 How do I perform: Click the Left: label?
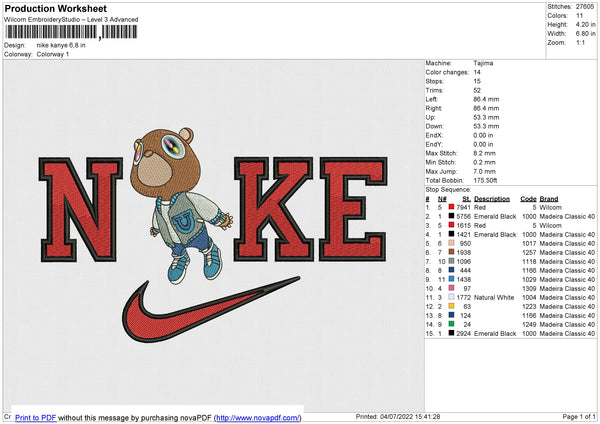[432, 99]
